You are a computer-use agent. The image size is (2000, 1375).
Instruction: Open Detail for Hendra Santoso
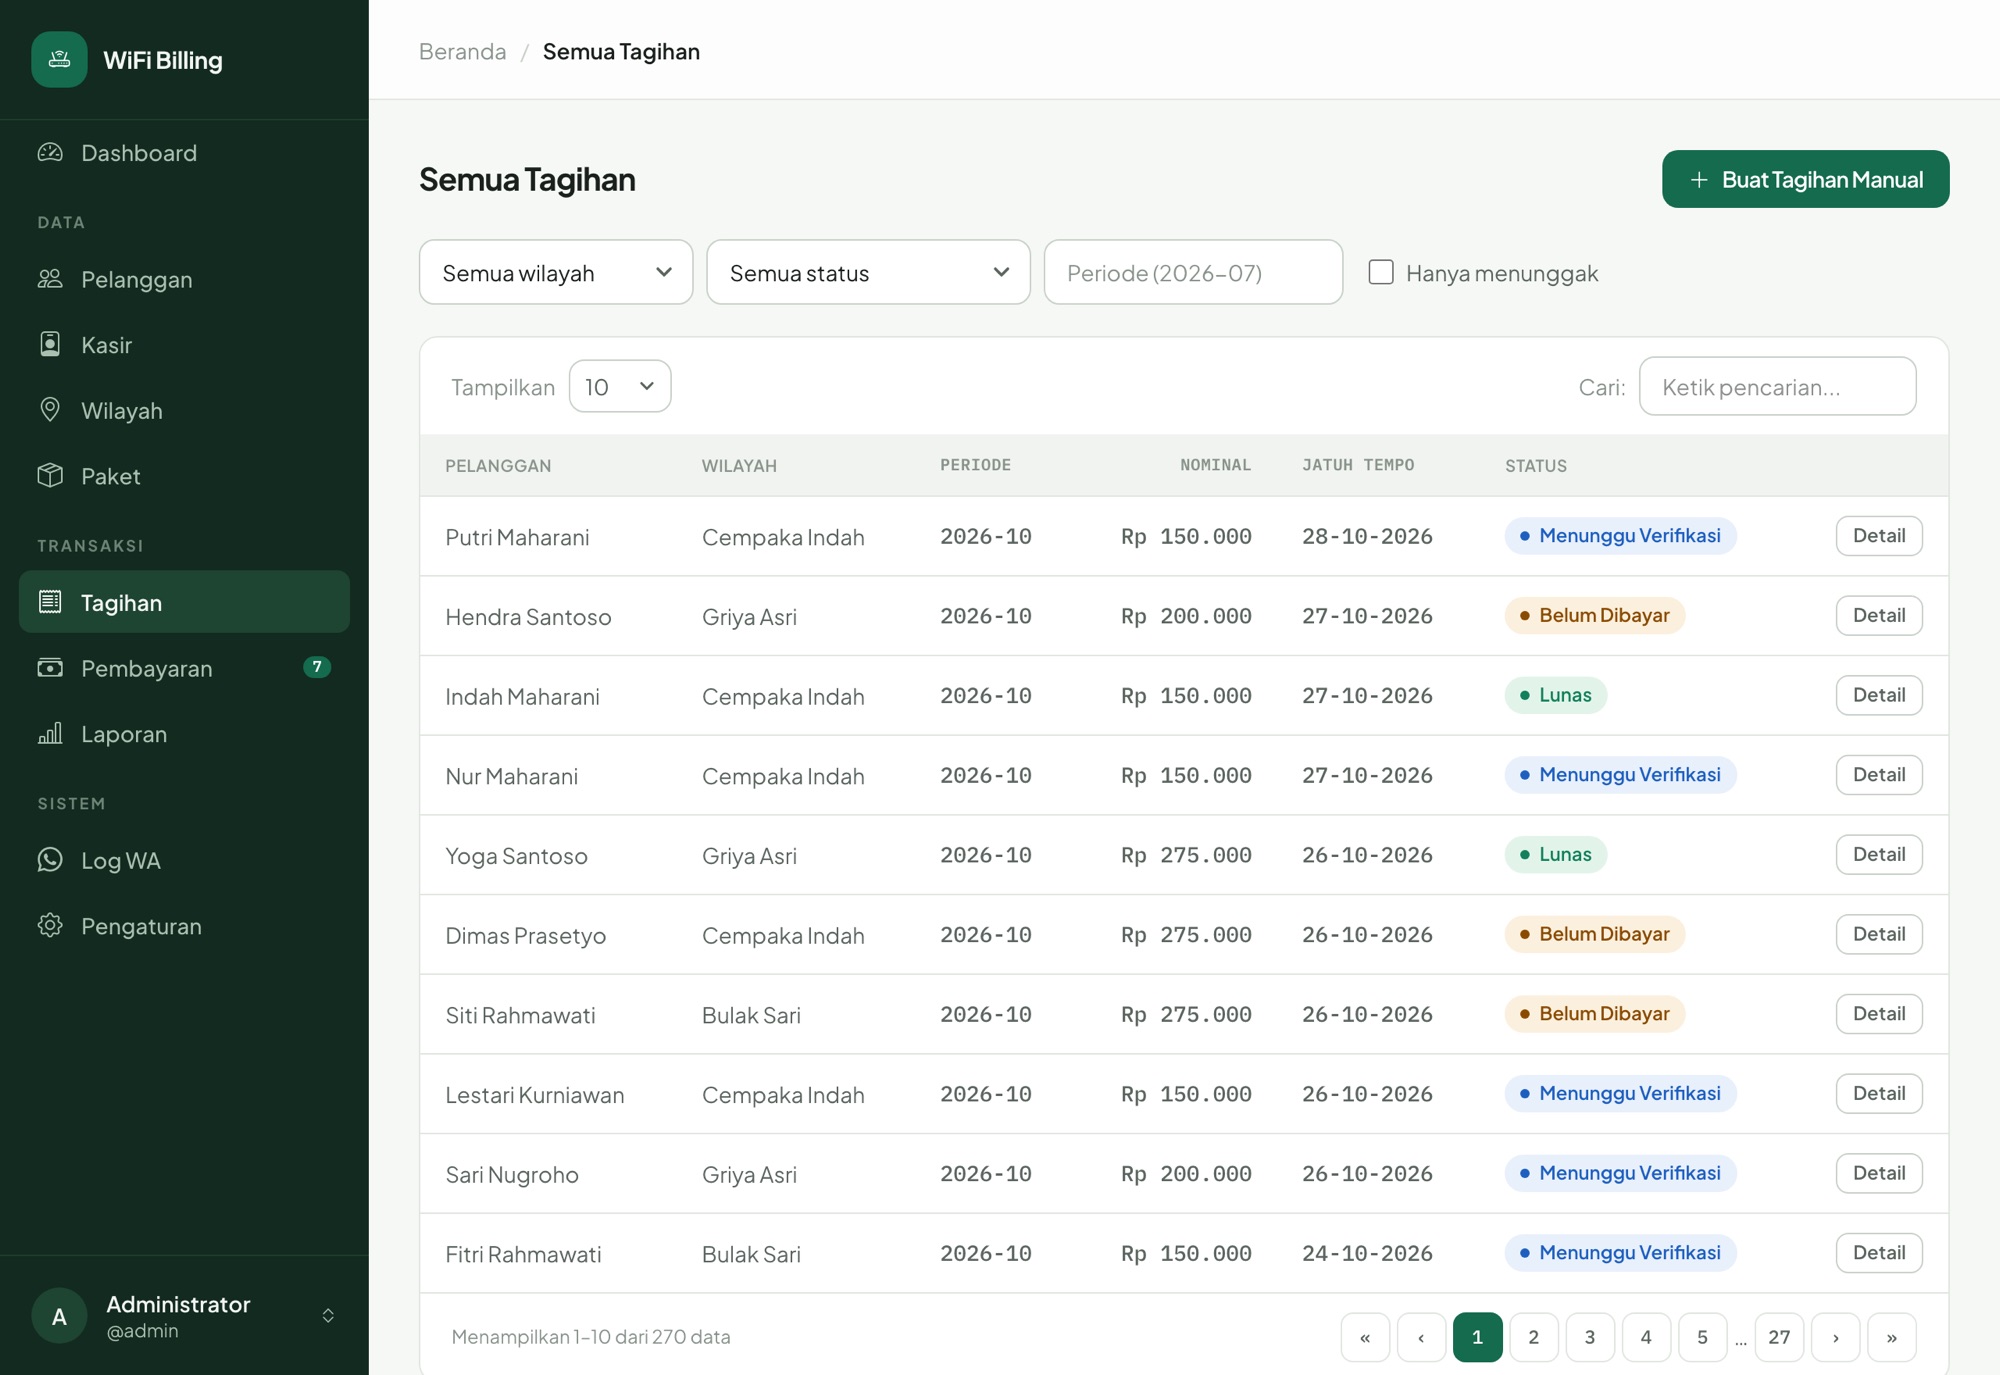(1879, 615)
